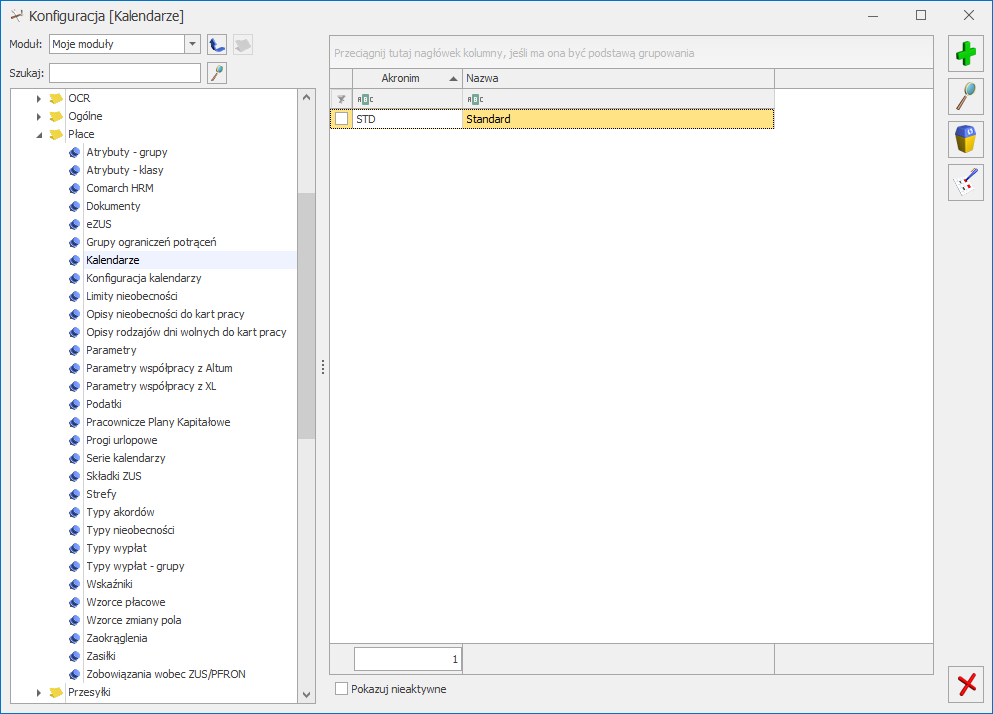Click into the Szukaj search field

point(125,73)
